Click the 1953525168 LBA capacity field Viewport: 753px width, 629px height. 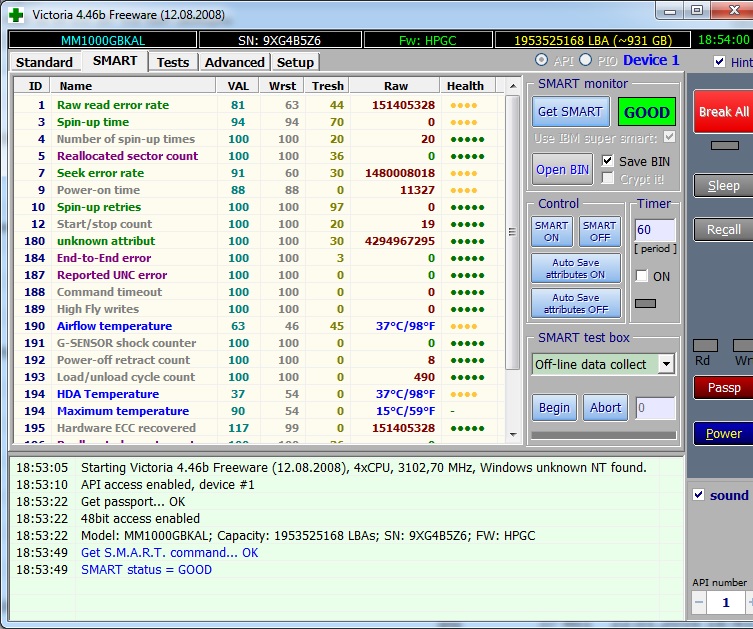pos(593,40)
